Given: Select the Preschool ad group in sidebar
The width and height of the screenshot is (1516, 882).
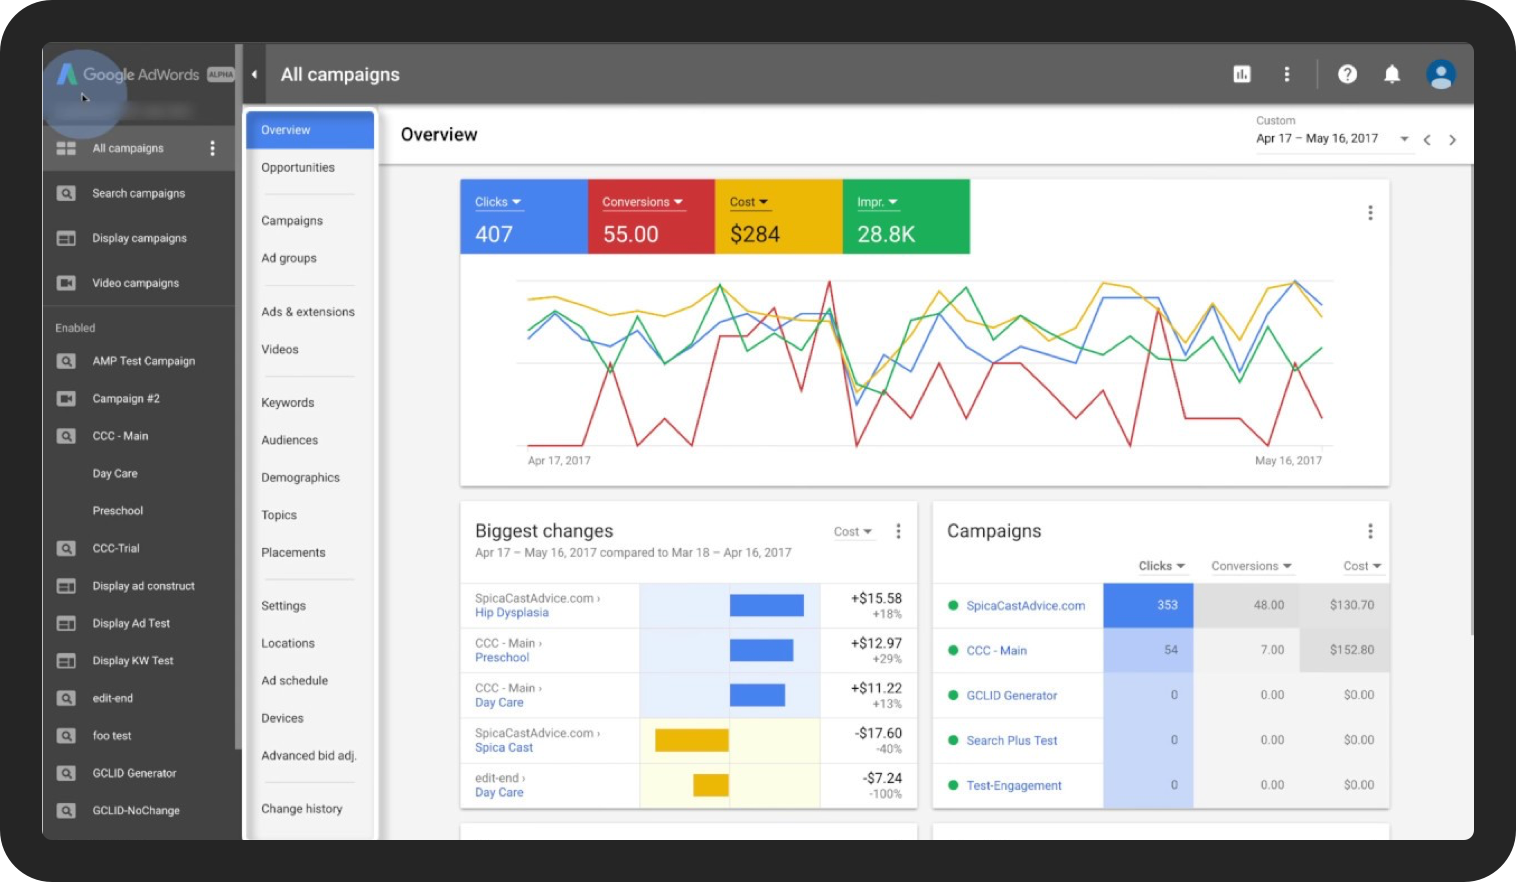Looking at the screenshot, I should [118, 511].
